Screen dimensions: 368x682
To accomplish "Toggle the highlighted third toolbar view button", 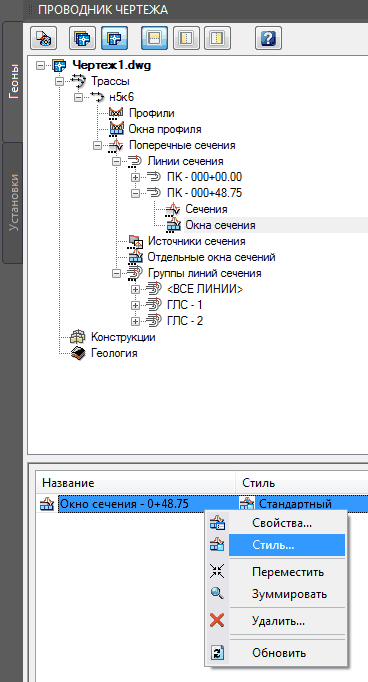I will pos(114,38).
